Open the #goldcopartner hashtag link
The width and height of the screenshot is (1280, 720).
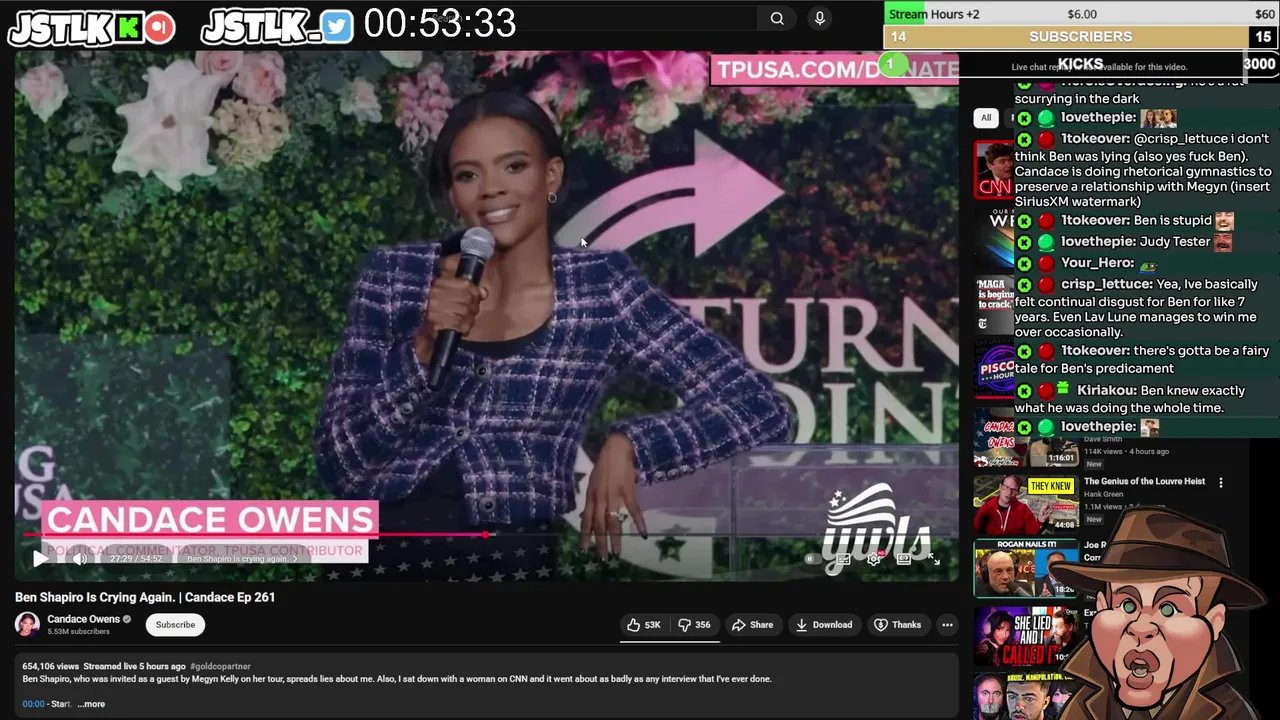click(220, 666)
